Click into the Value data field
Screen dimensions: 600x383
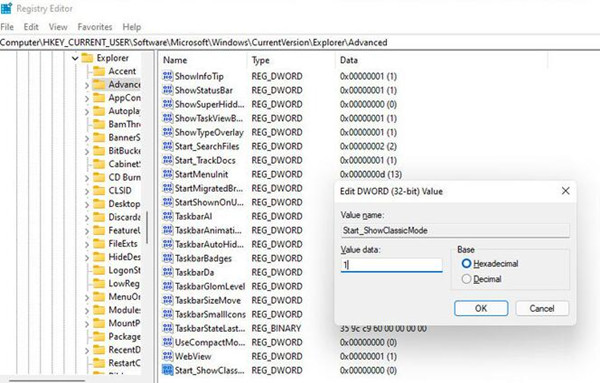tap(391, 265)
